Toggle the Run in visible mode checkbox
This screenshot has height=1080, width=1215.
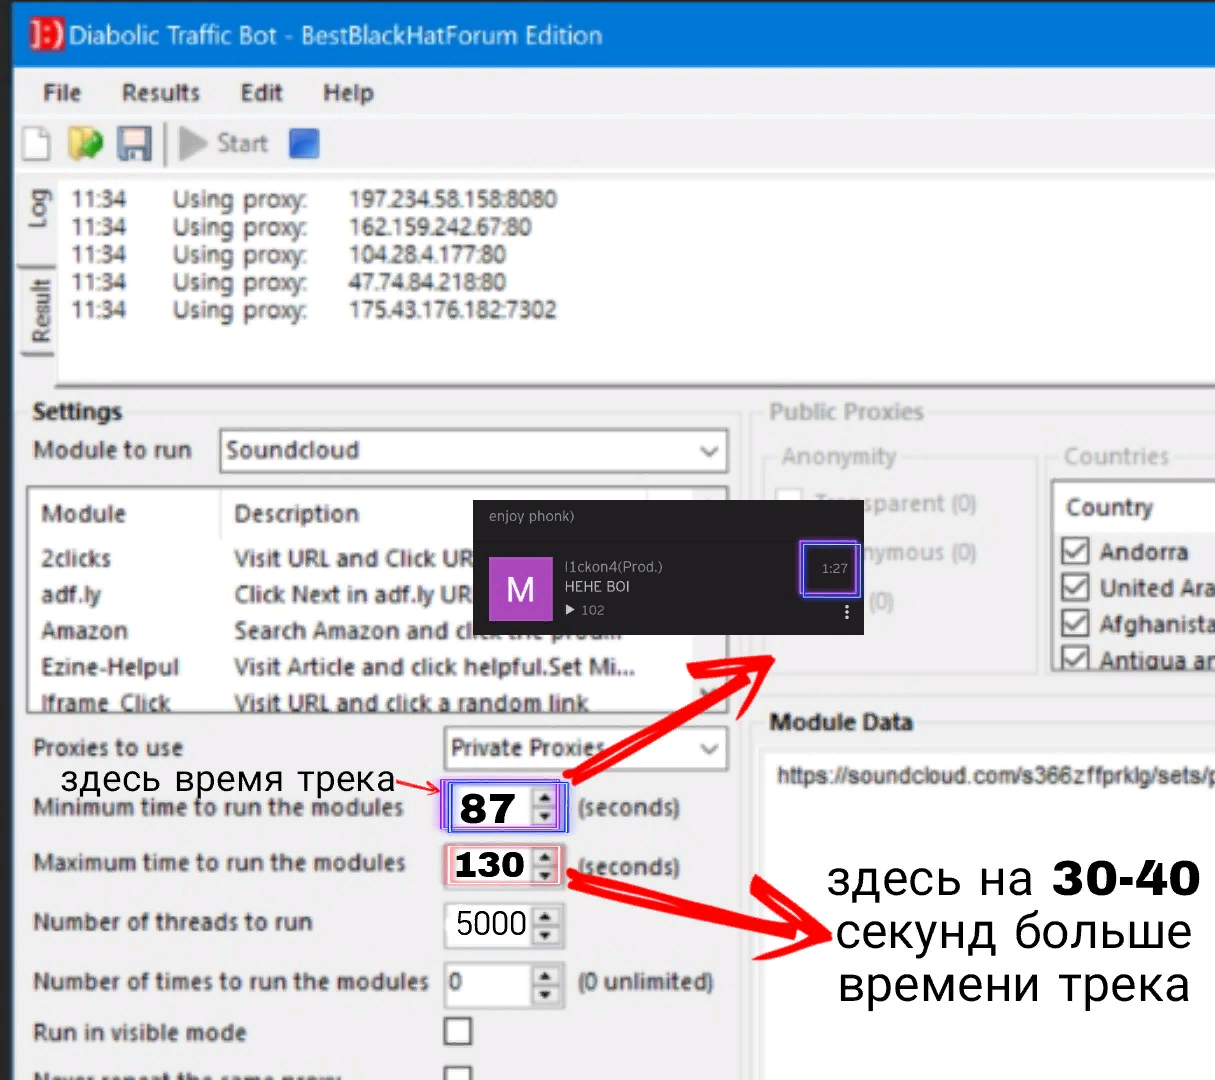click(458, 1032)
